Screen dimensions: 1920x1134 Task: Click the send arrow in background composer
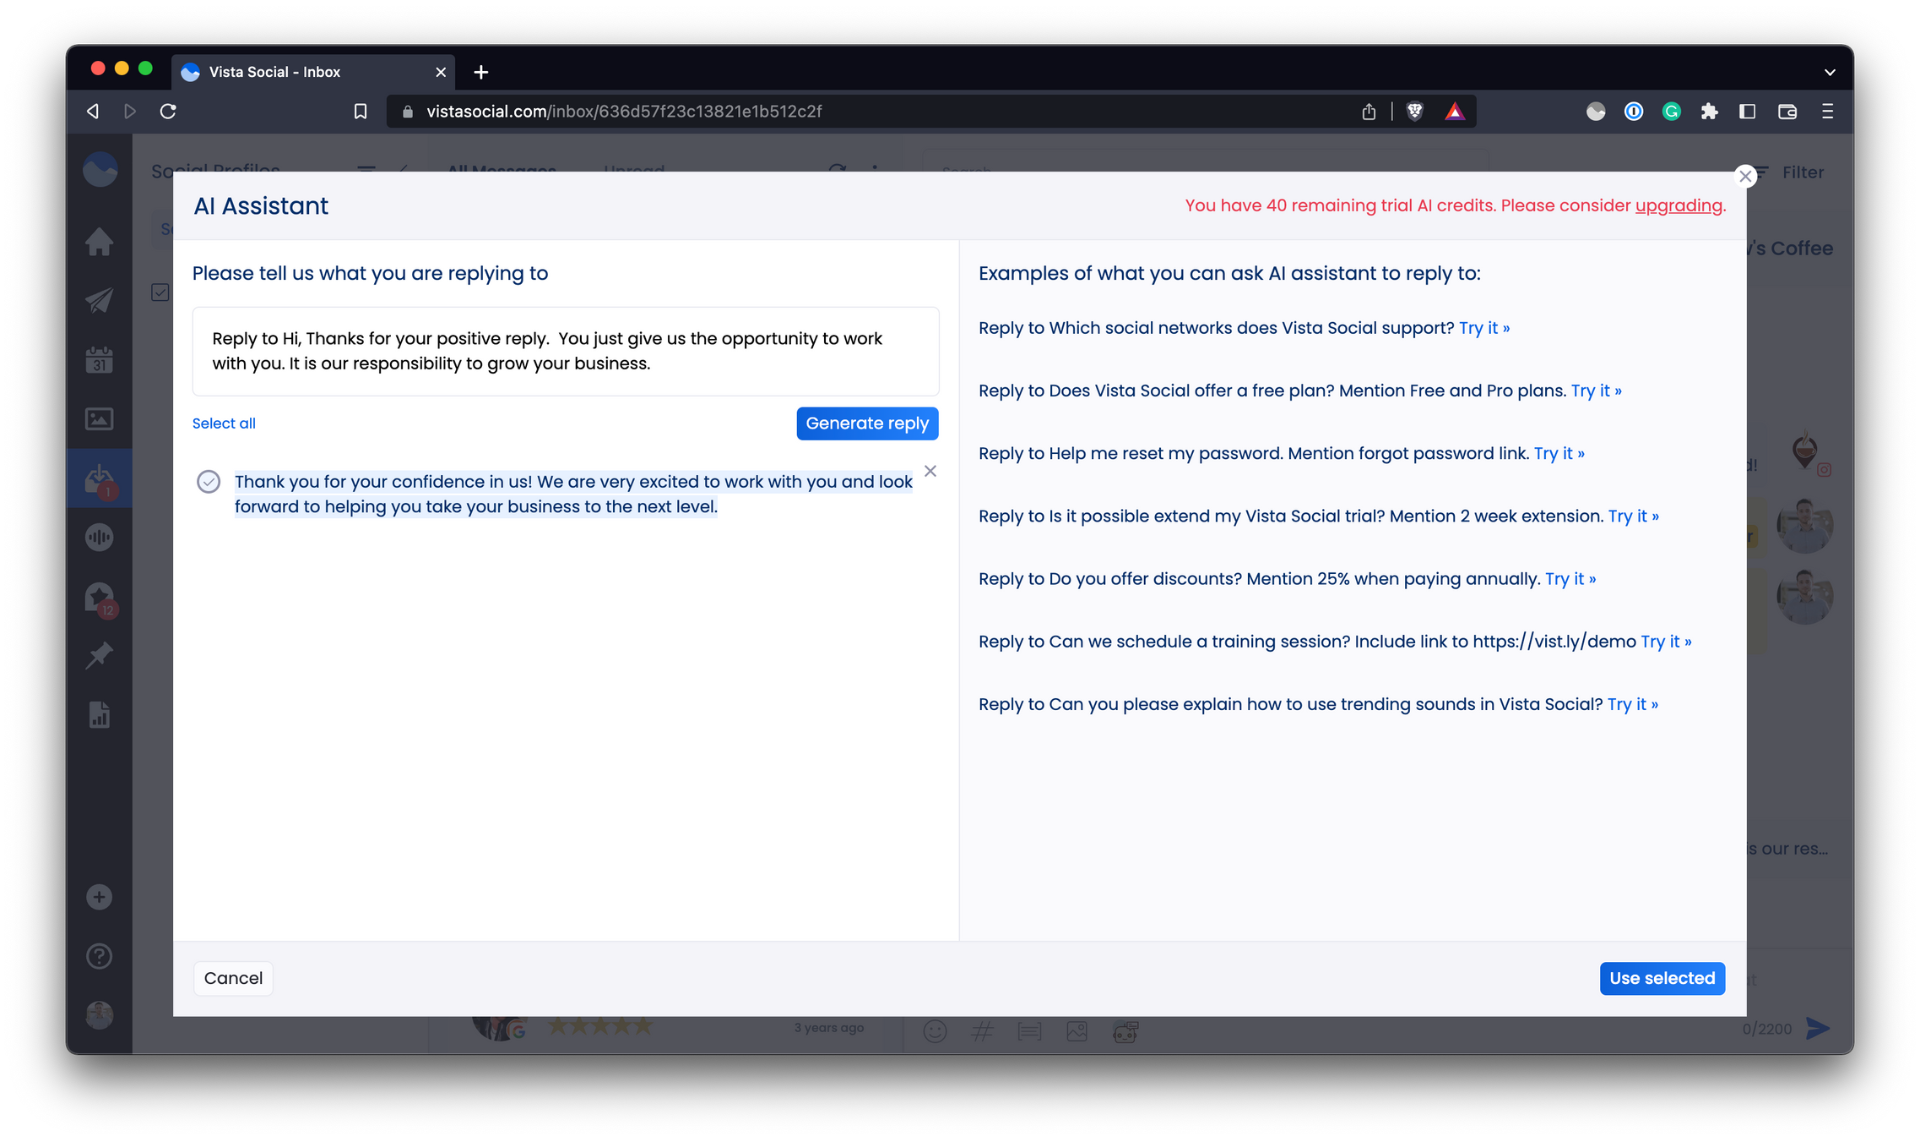tap(1818, 1028)
